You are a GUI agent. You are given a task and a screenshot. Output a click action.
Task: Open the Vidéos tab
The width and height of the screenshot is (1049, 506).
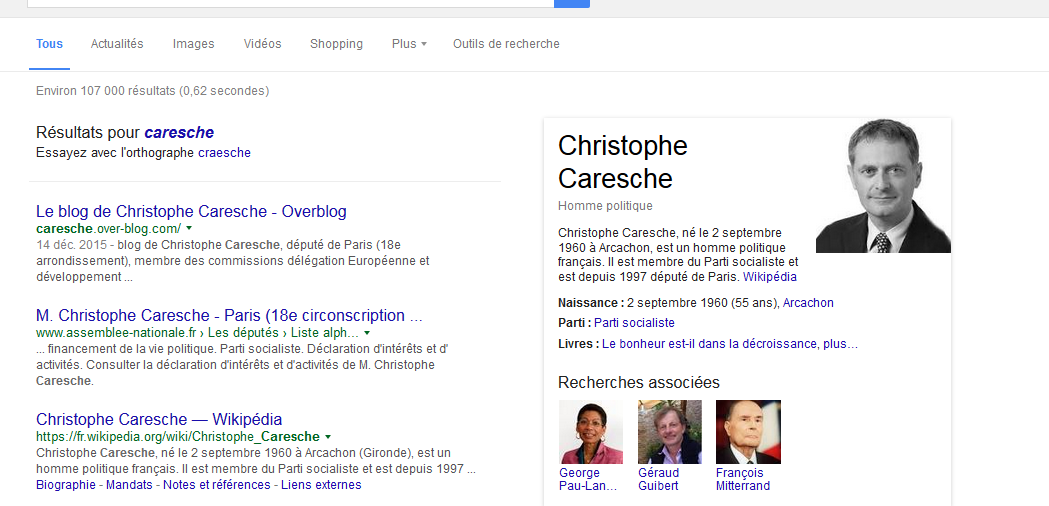click(x=262, y=44)
